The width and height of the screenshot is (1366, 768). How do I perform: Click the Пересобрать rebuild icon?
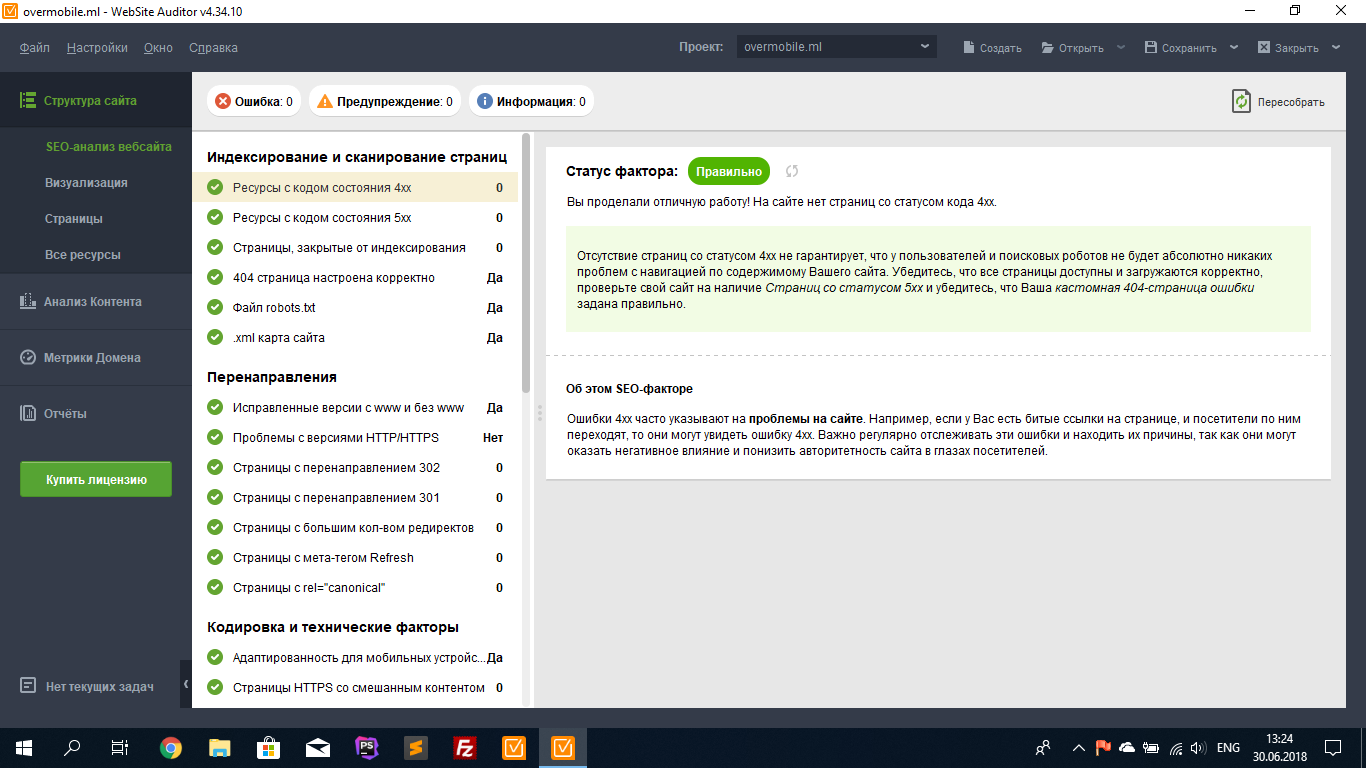click(1241, 101)
